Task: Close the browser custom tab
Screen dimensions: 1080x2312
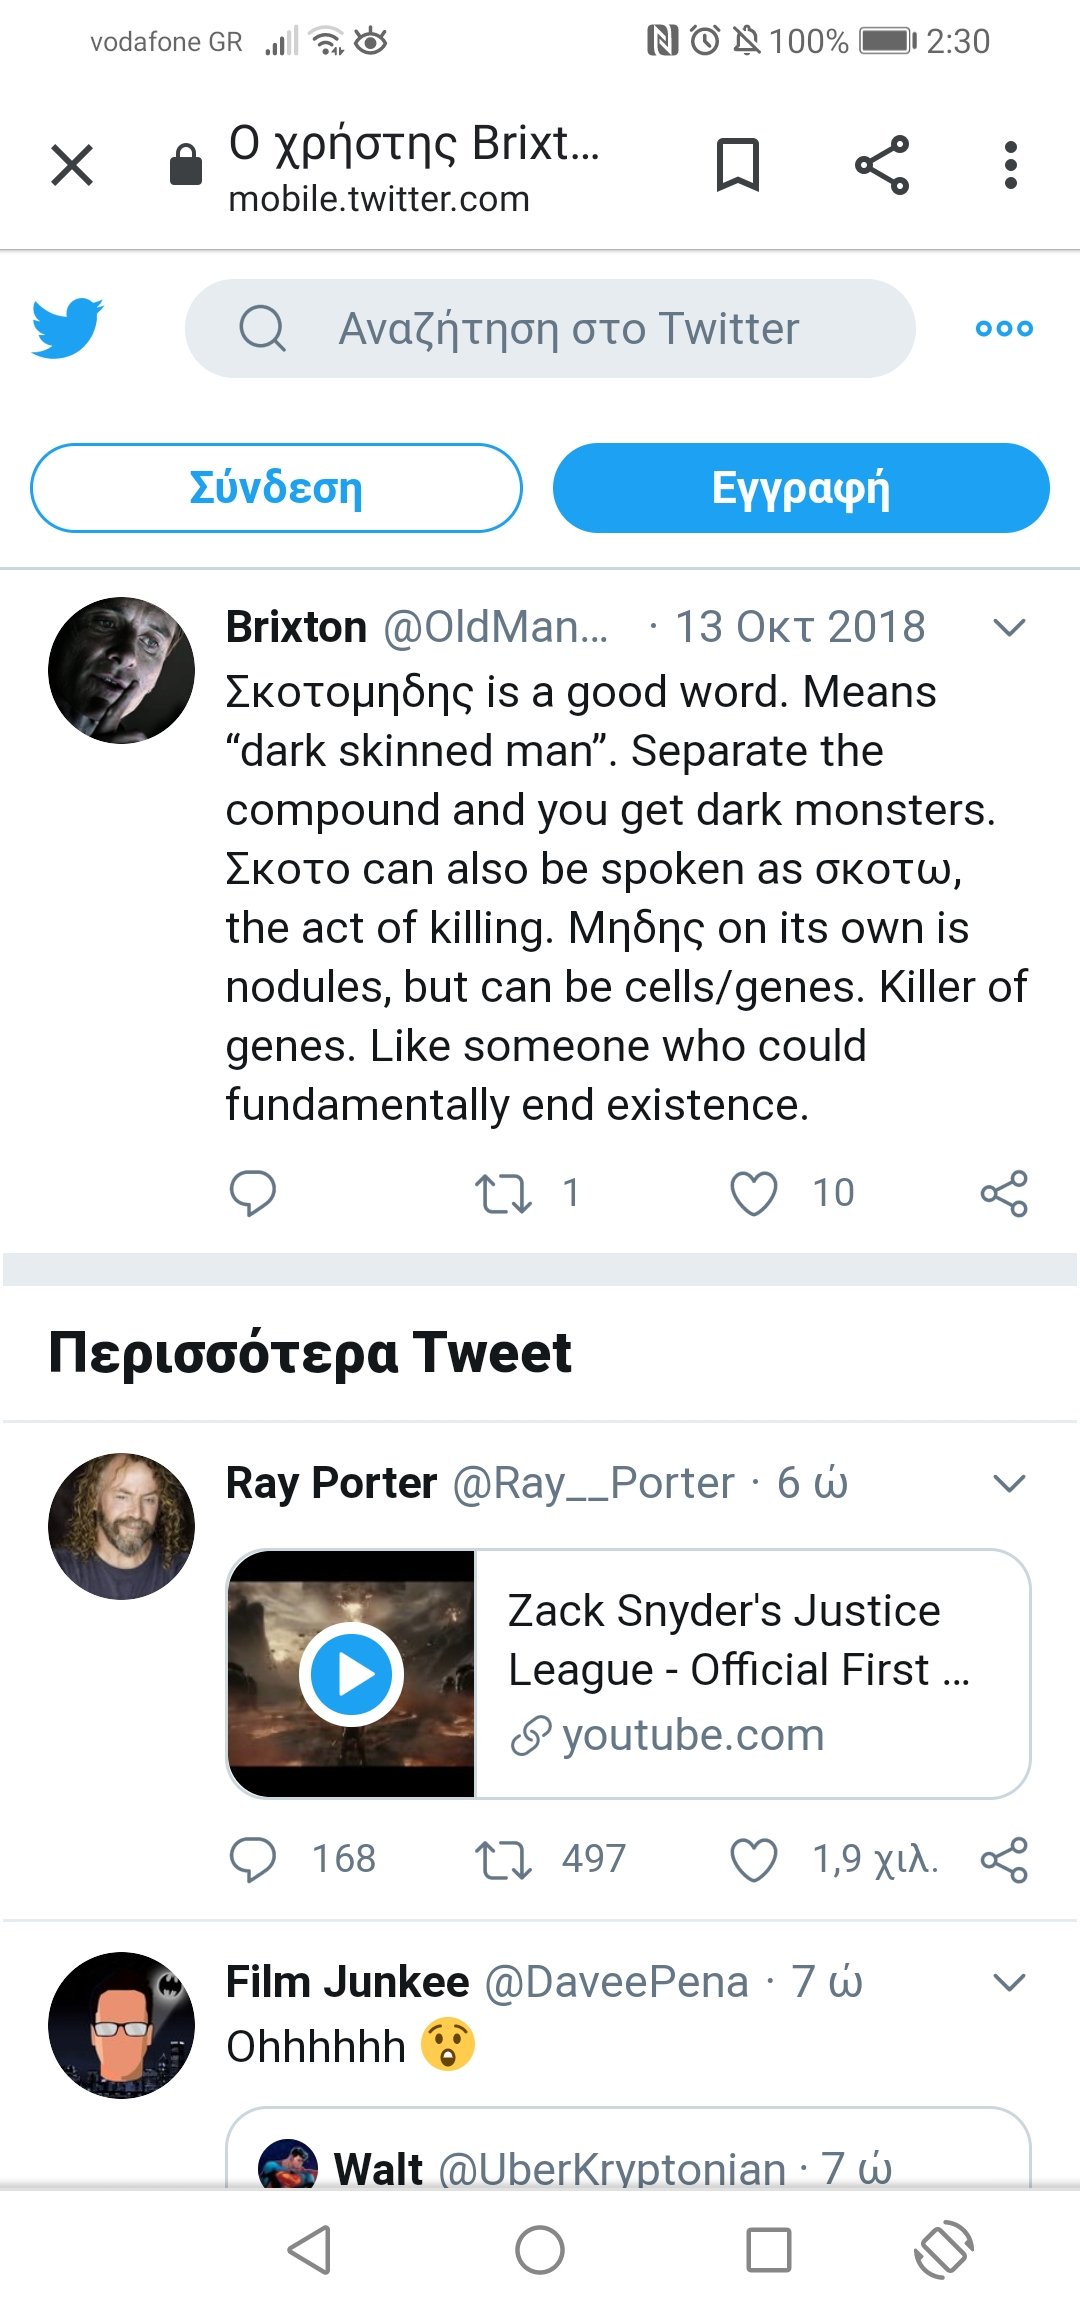Action: click(72, 165)
